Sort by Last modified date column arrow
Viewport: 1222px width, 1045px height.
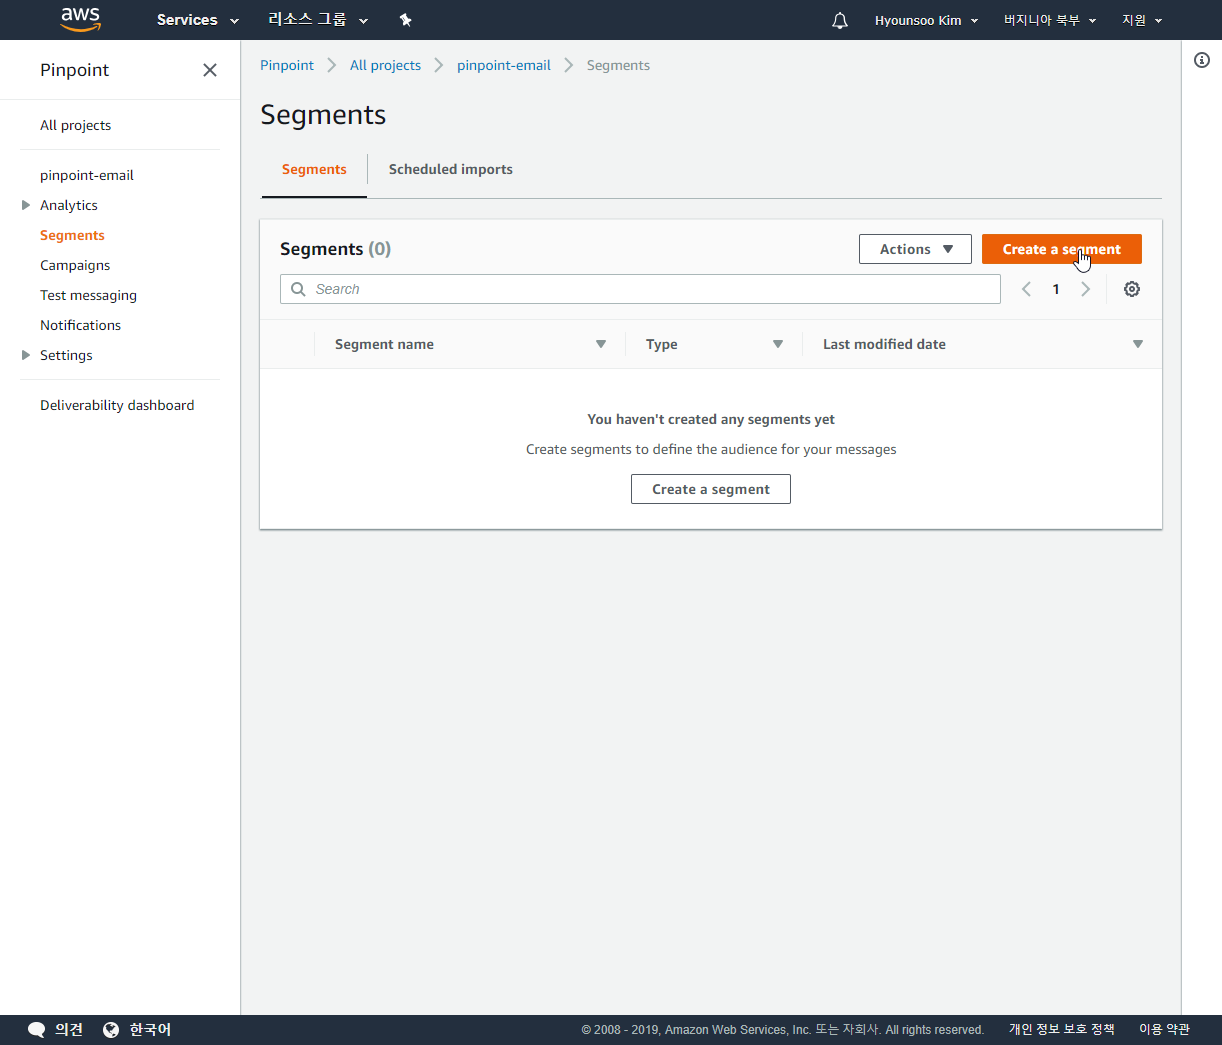pos(1138,344)
